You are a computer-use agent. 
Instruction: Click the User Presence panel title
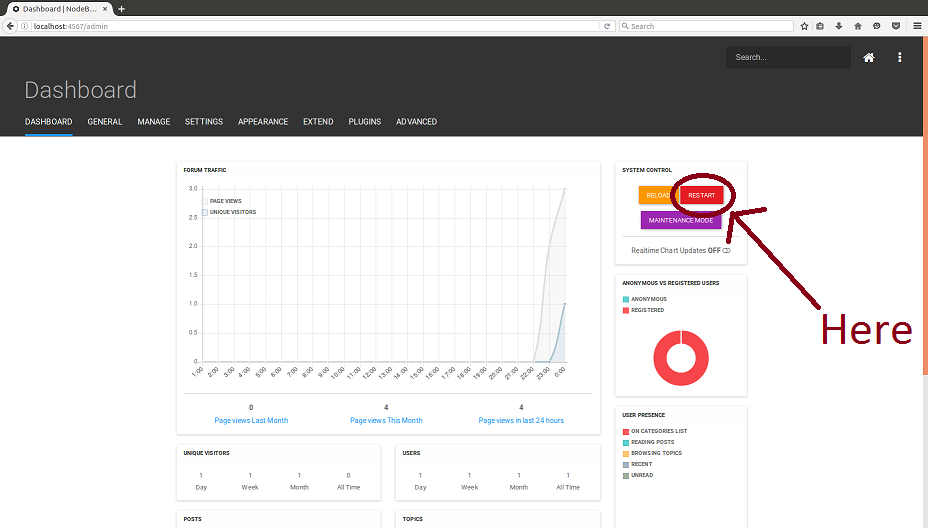click(x=643, y=415)
